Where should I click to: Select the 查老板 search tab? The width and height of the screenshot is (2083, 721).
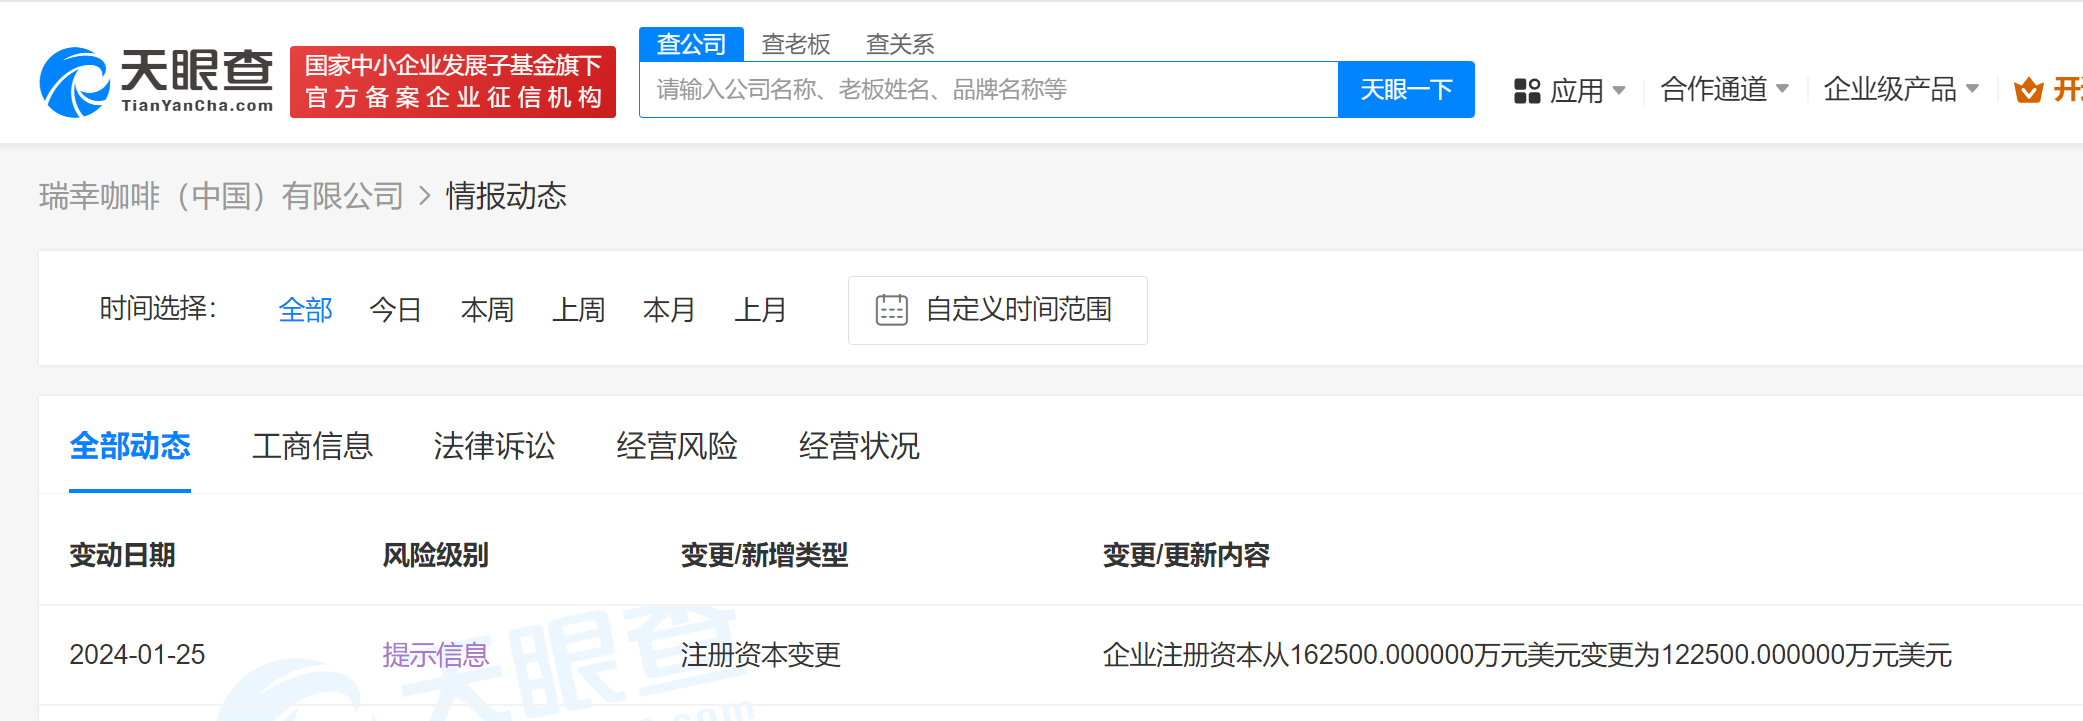pyautogui.click(x=796, y=44)
